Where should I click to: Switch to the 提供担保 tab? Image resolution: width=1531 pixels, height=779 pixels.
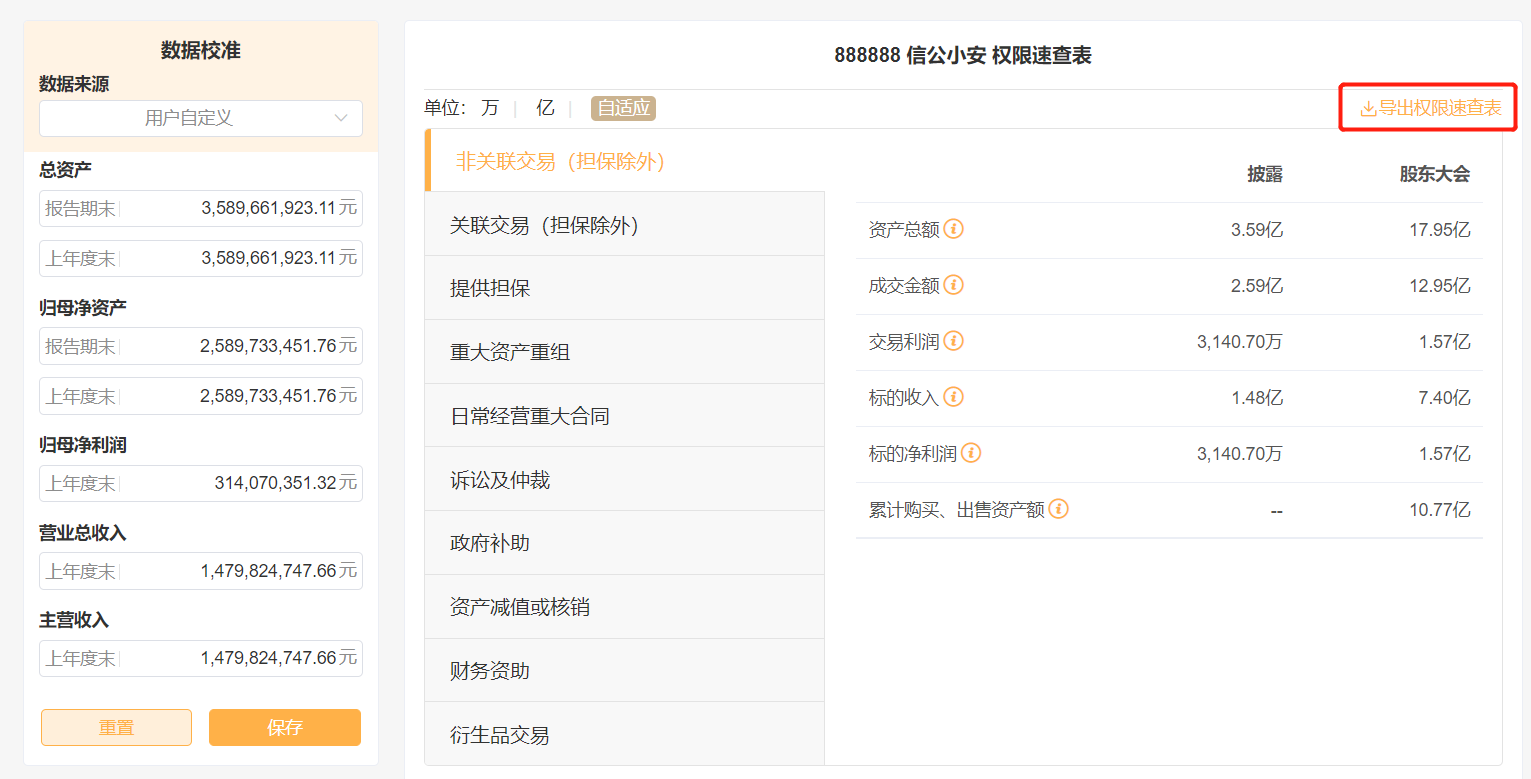[625, 288]
